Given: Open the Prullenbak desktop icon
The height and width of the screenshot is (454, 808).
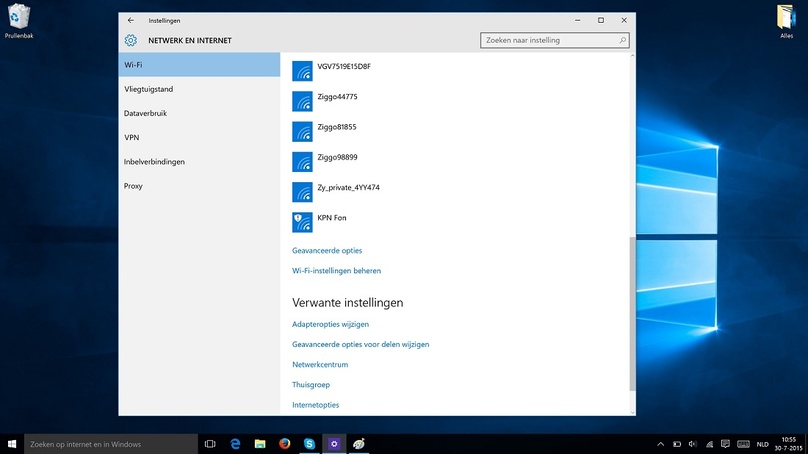Looking at the screenshot, I should [19, 22].
